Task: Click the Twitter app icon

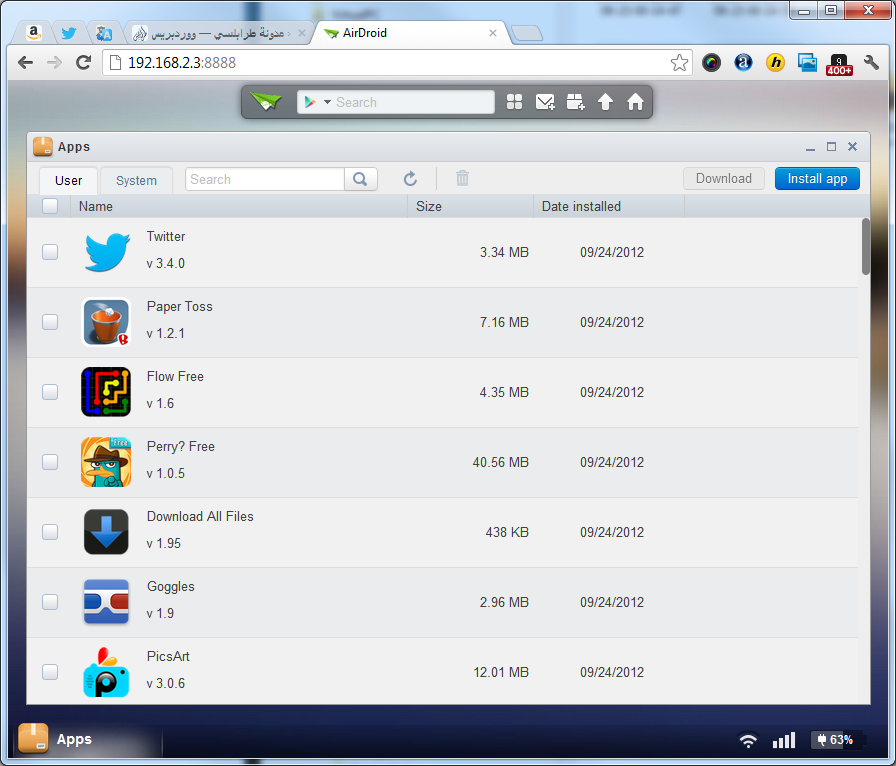Action: point(107,252)
